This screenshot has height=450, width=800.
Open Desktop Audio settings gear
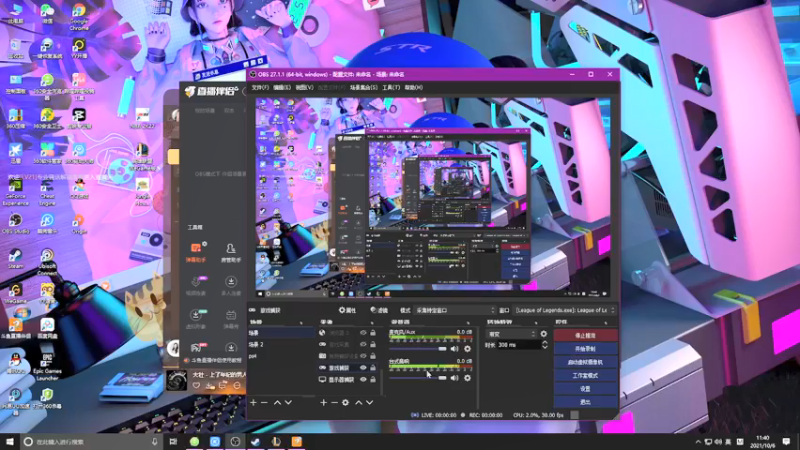tap(467, 378)
